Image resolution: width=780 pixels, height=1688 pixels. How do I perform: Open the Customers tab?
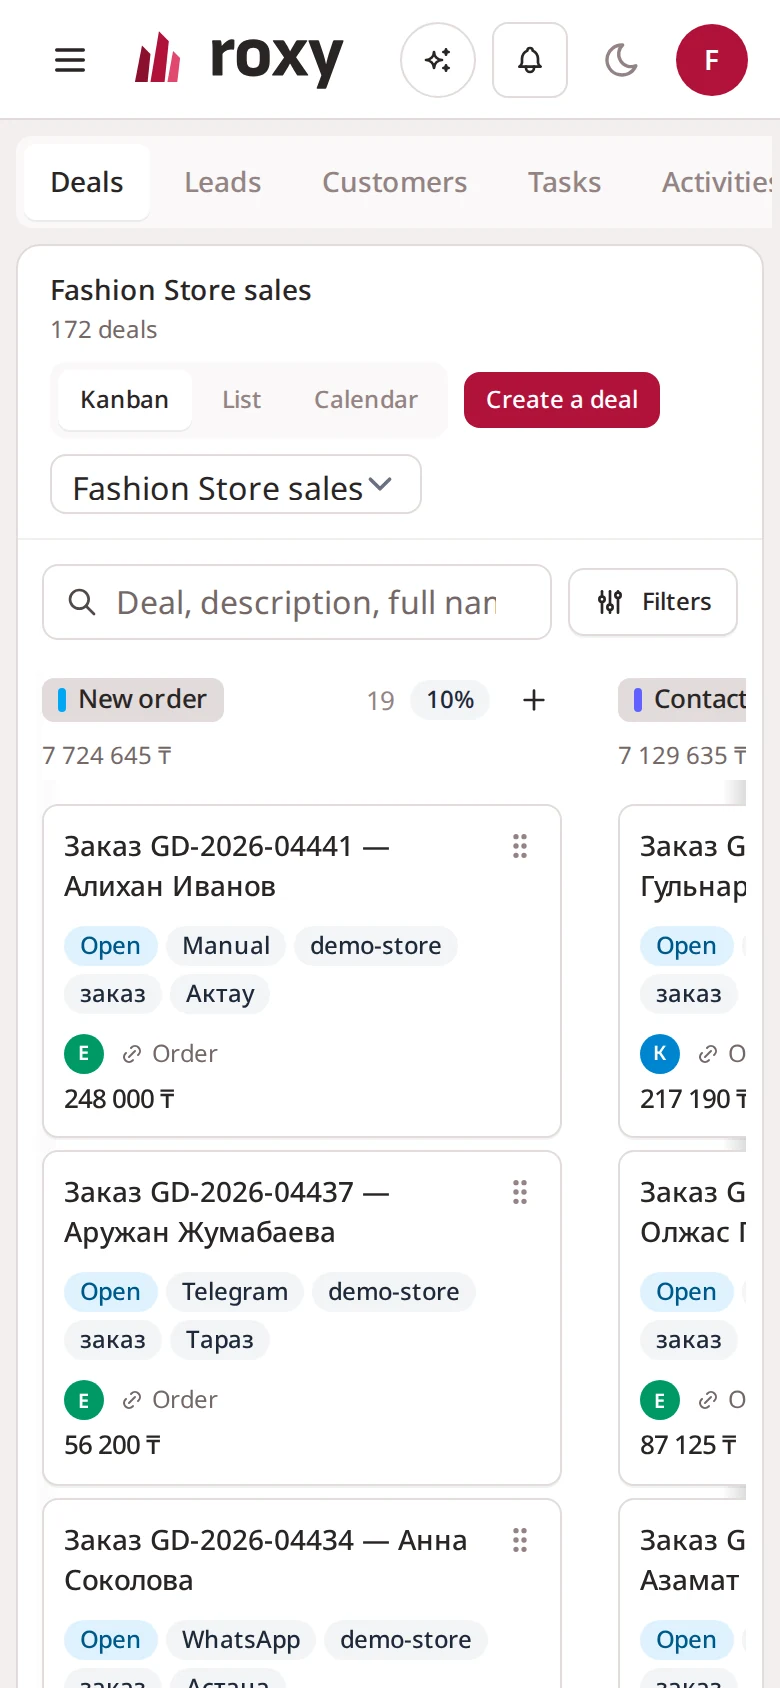[x=395, y=182]
